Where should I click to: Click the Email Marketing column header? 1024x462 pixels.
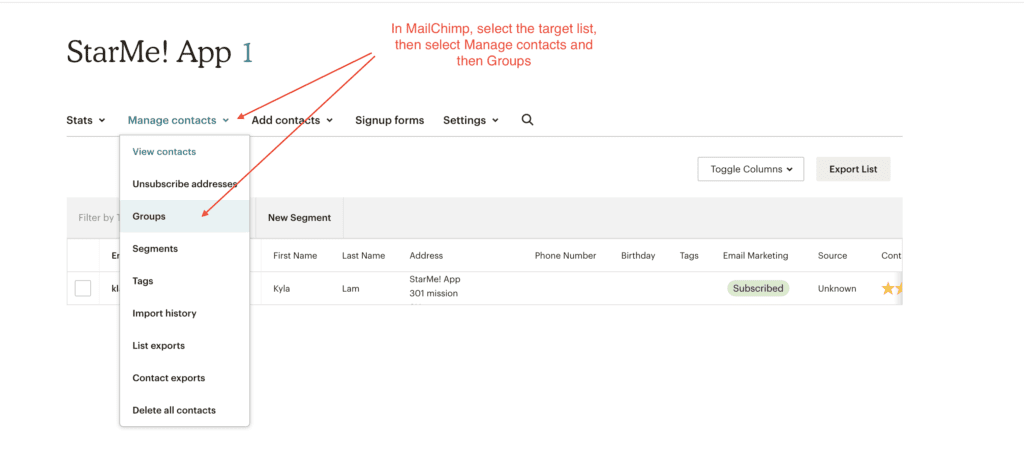coord(756,256)
